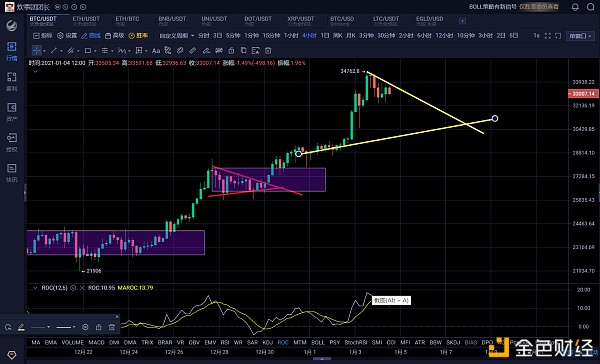Switch to the ETH/USDT tab

[86, 21]
